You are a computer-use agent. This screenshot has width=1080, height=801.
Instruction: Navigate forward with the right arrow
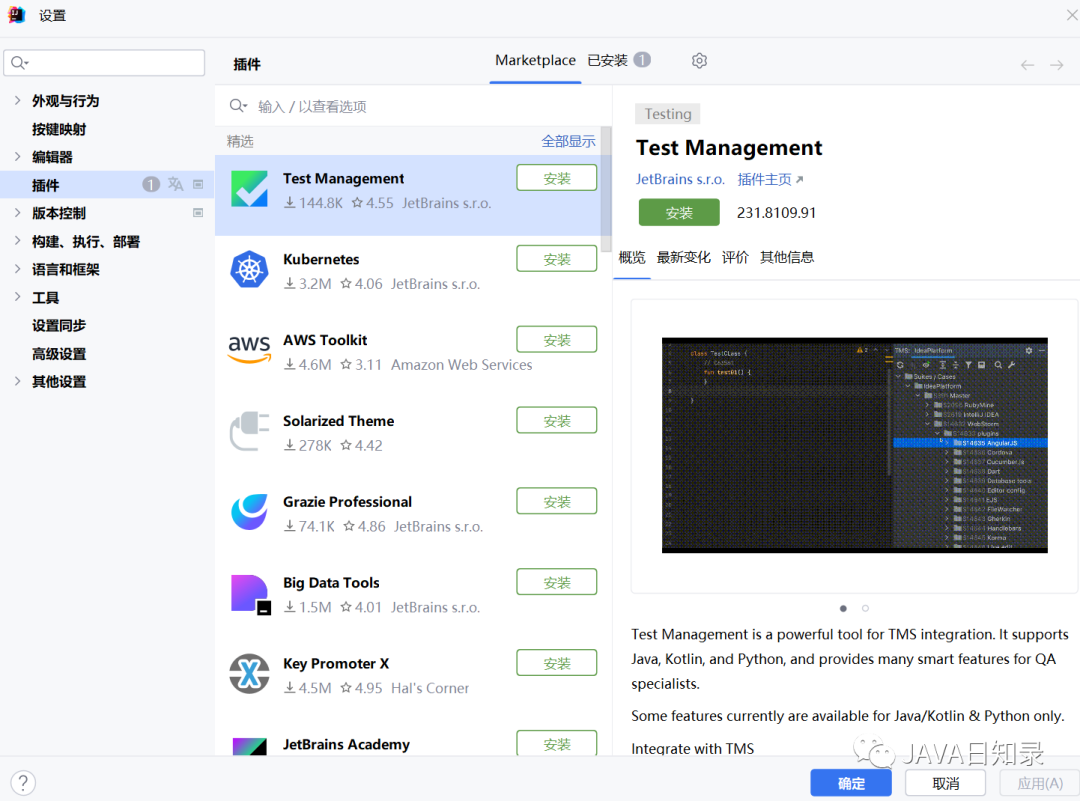tap(1057, 65)
